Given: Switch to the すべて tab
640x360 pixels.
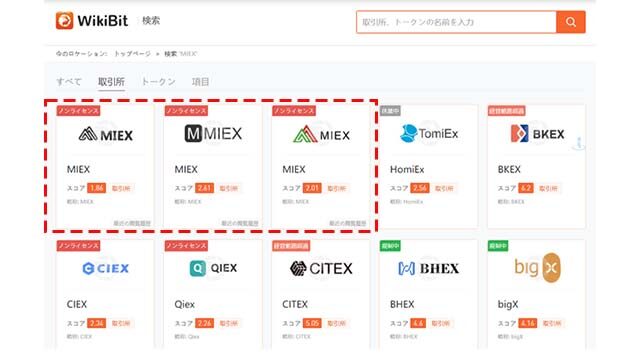Looking at the screenshot, I should tap(69, 82).
